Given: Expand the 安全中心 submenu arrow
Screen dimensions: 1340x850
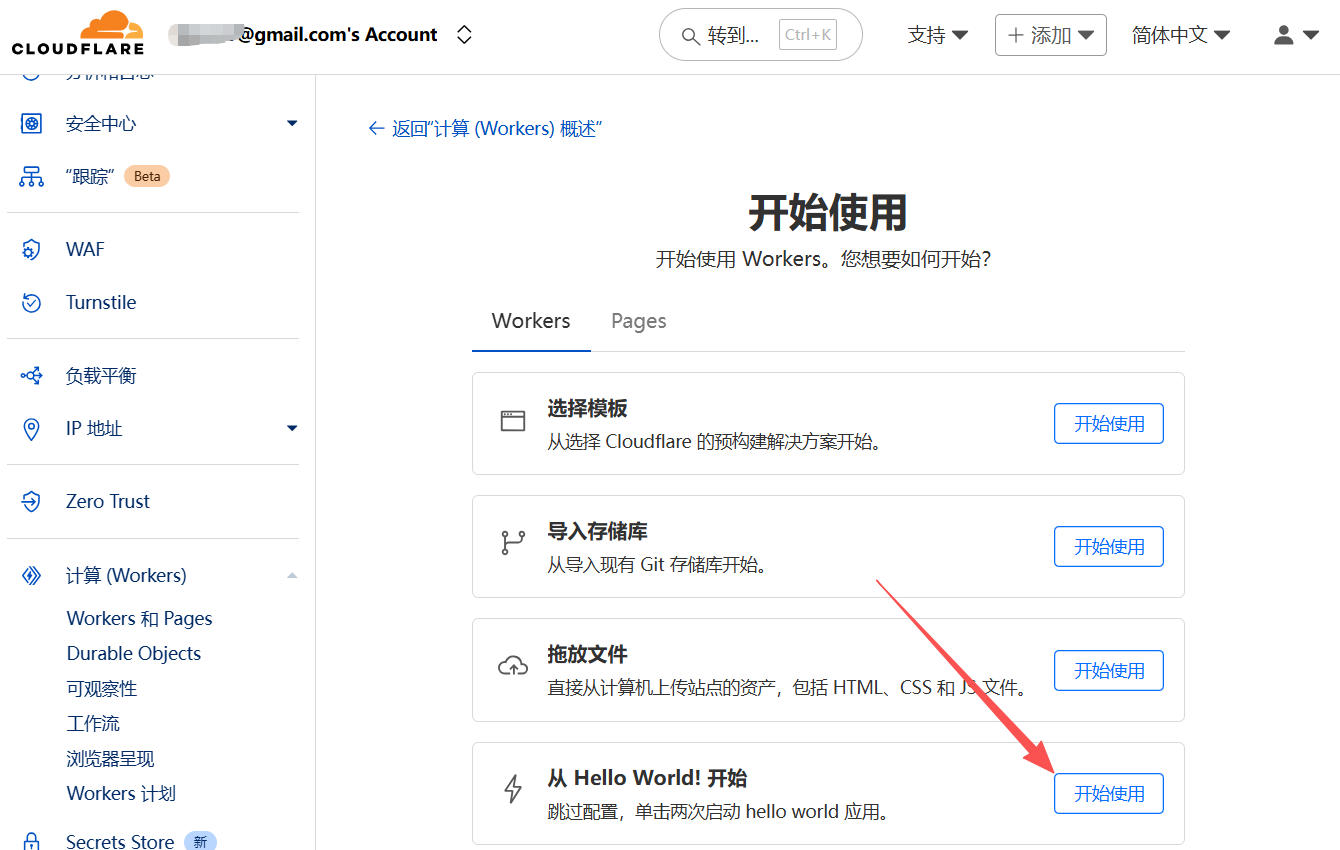Looking at the screenshot, I should 292,124.
